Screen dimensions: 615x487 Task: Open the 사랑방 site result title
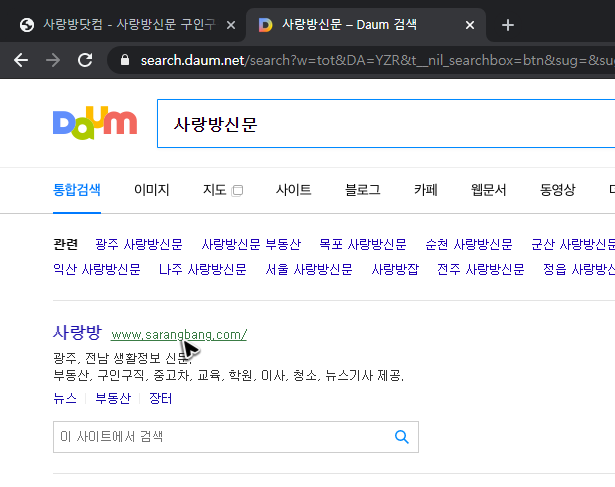click(77, 333)
